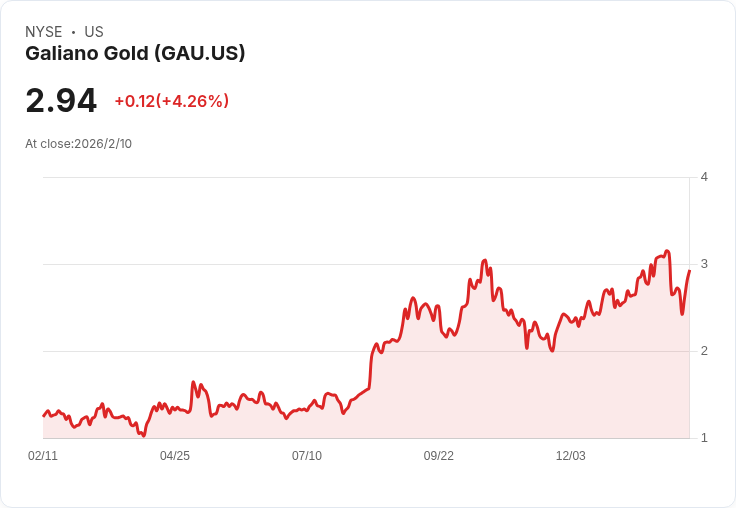Click the current price 2.94
The image size is (736, 508).
coord(61,101)
